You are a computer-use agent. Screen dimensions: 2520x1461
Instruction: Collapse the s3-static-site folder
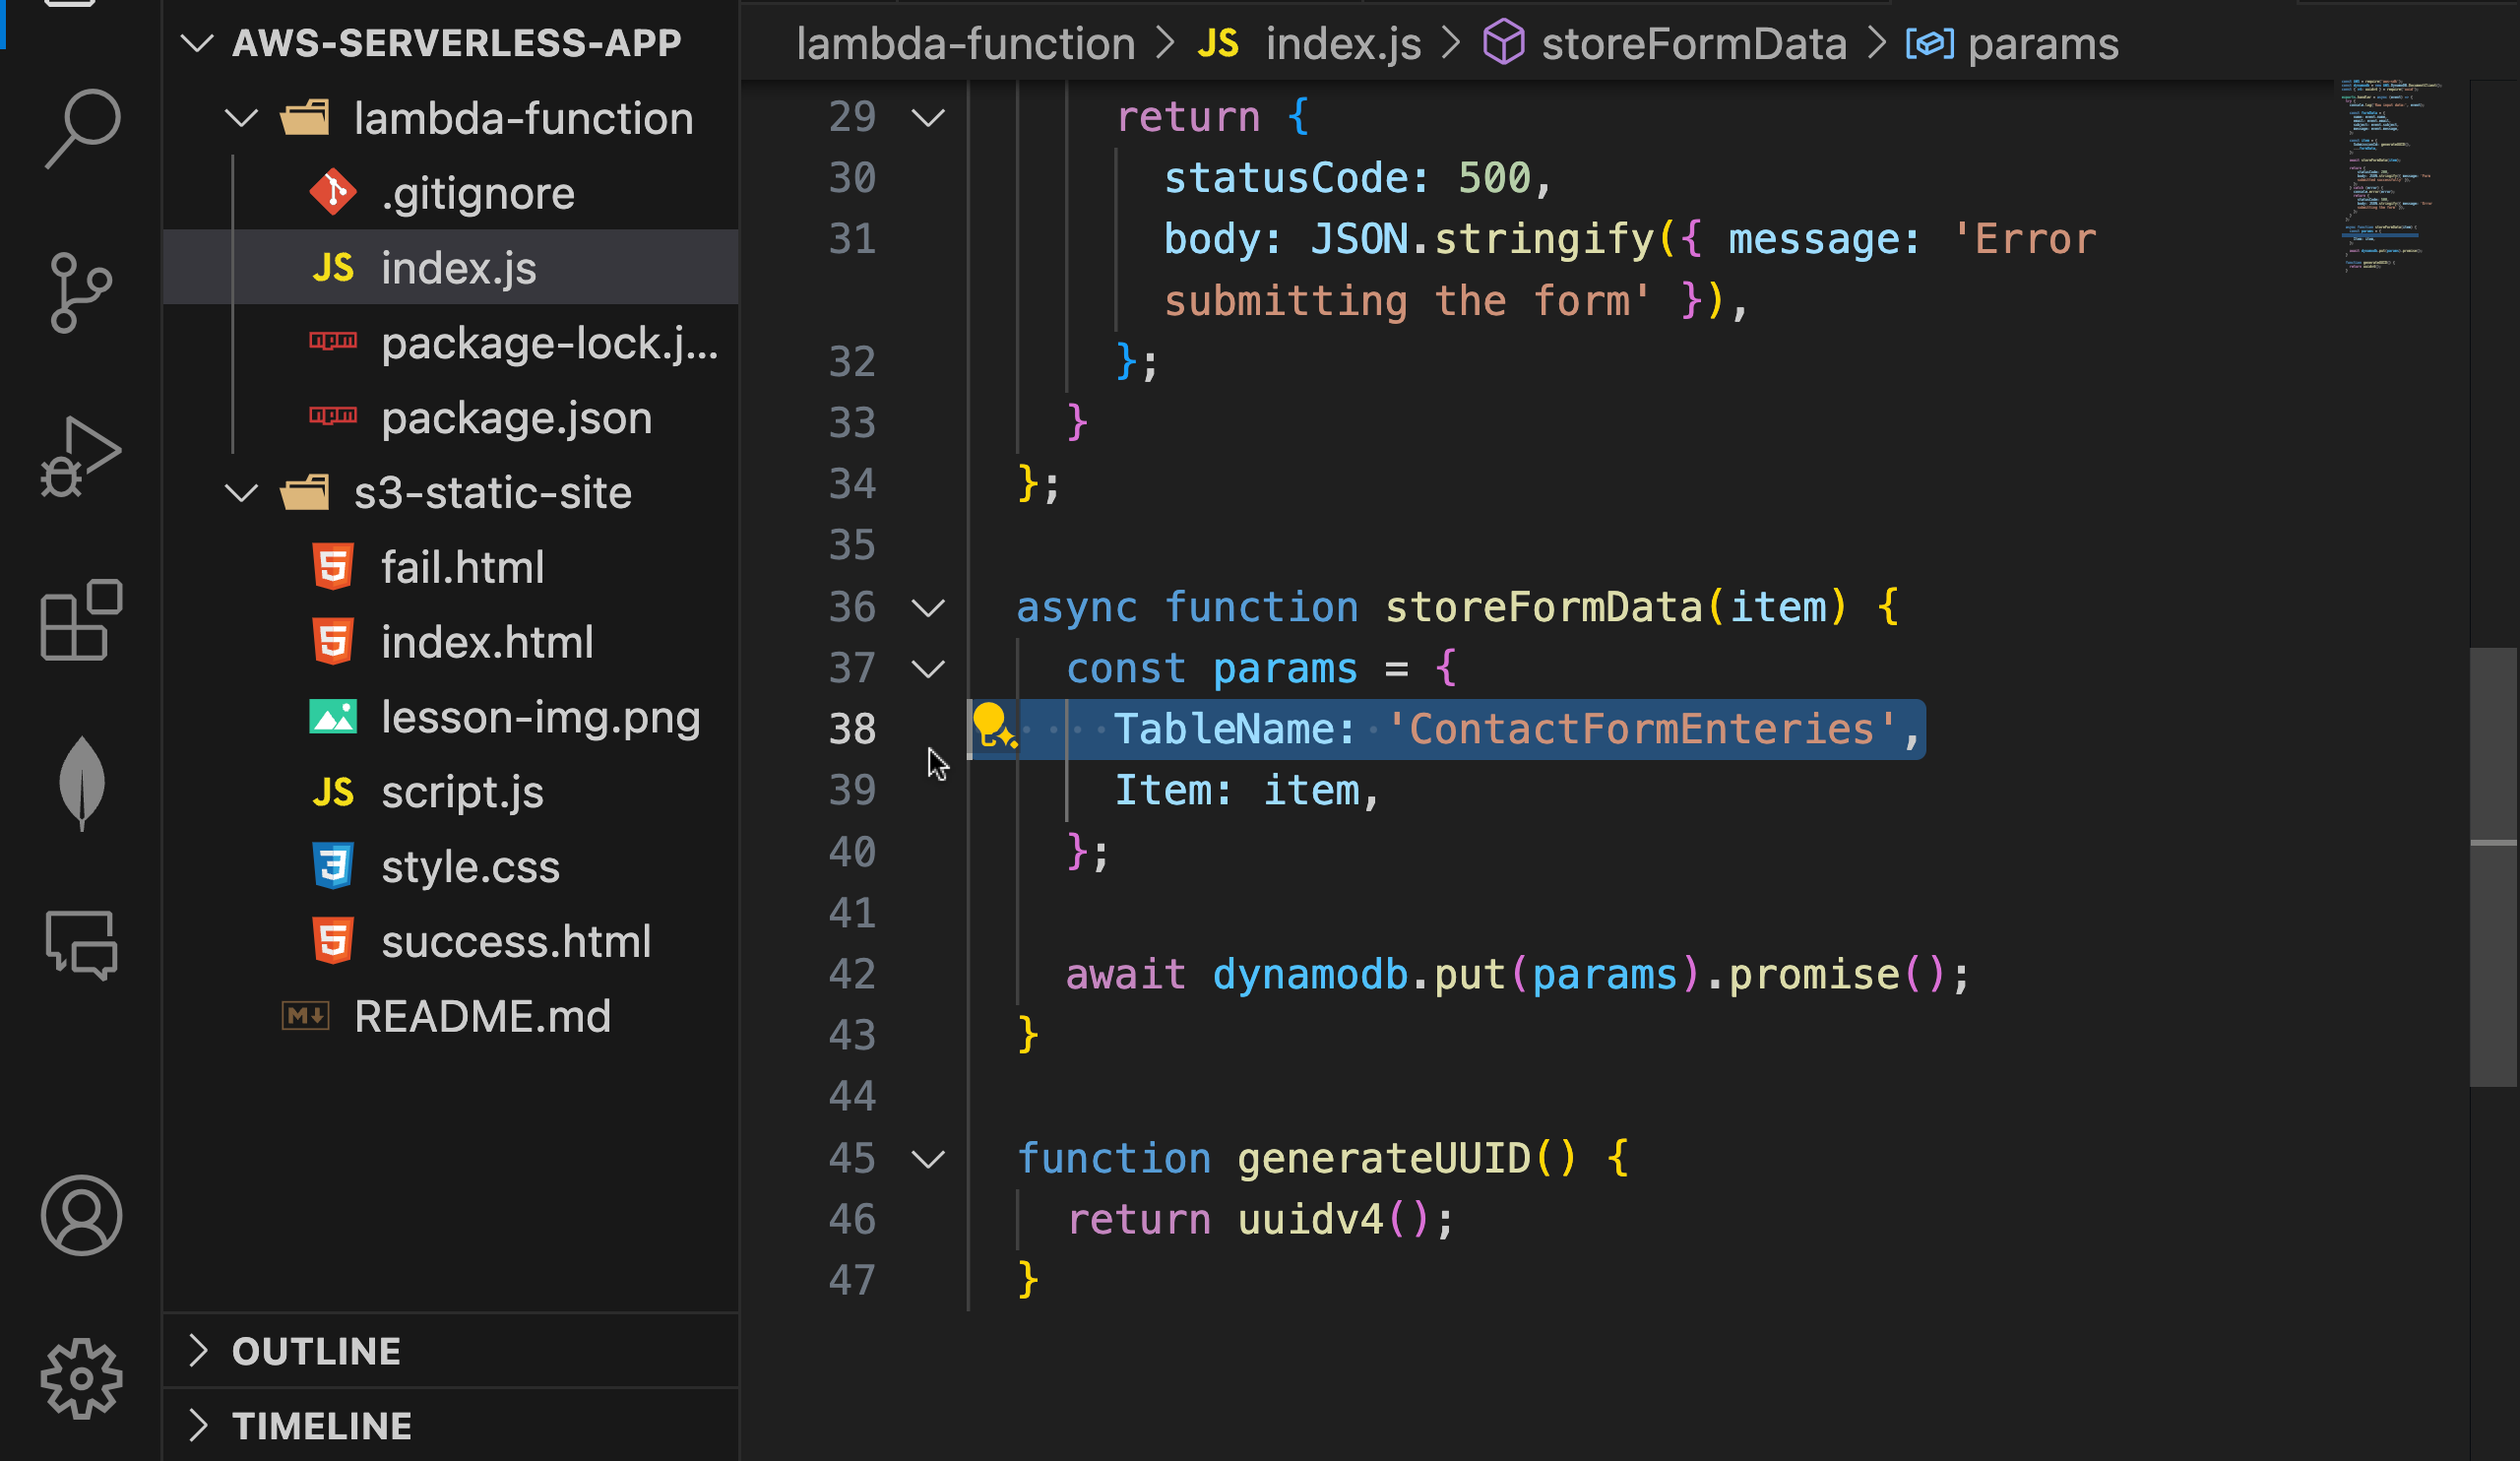pos(242,493)
